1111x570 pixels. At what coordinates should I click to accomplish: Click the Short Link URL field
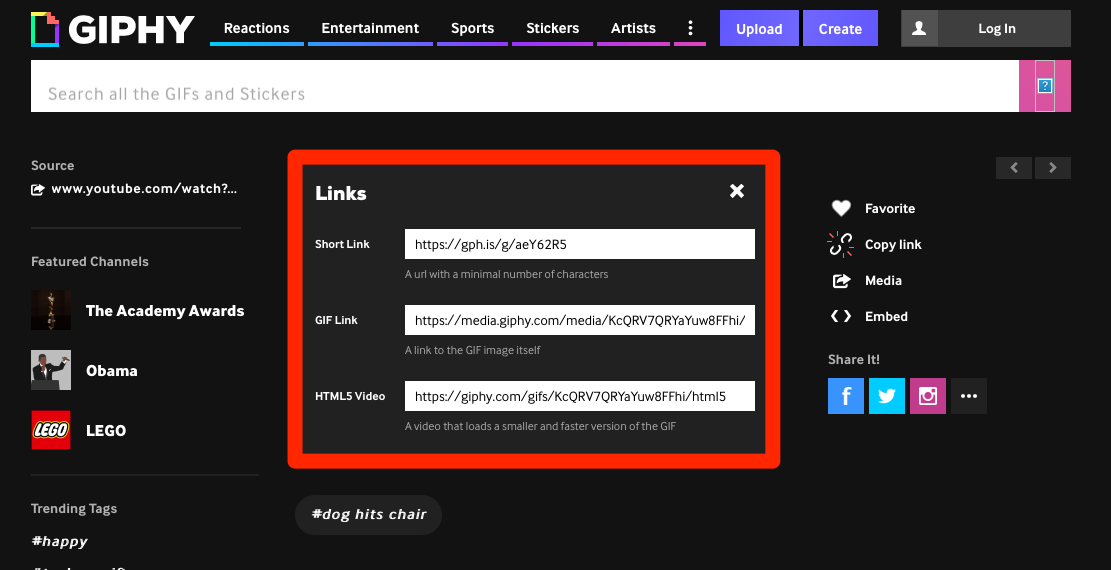[x=580, y=244]
